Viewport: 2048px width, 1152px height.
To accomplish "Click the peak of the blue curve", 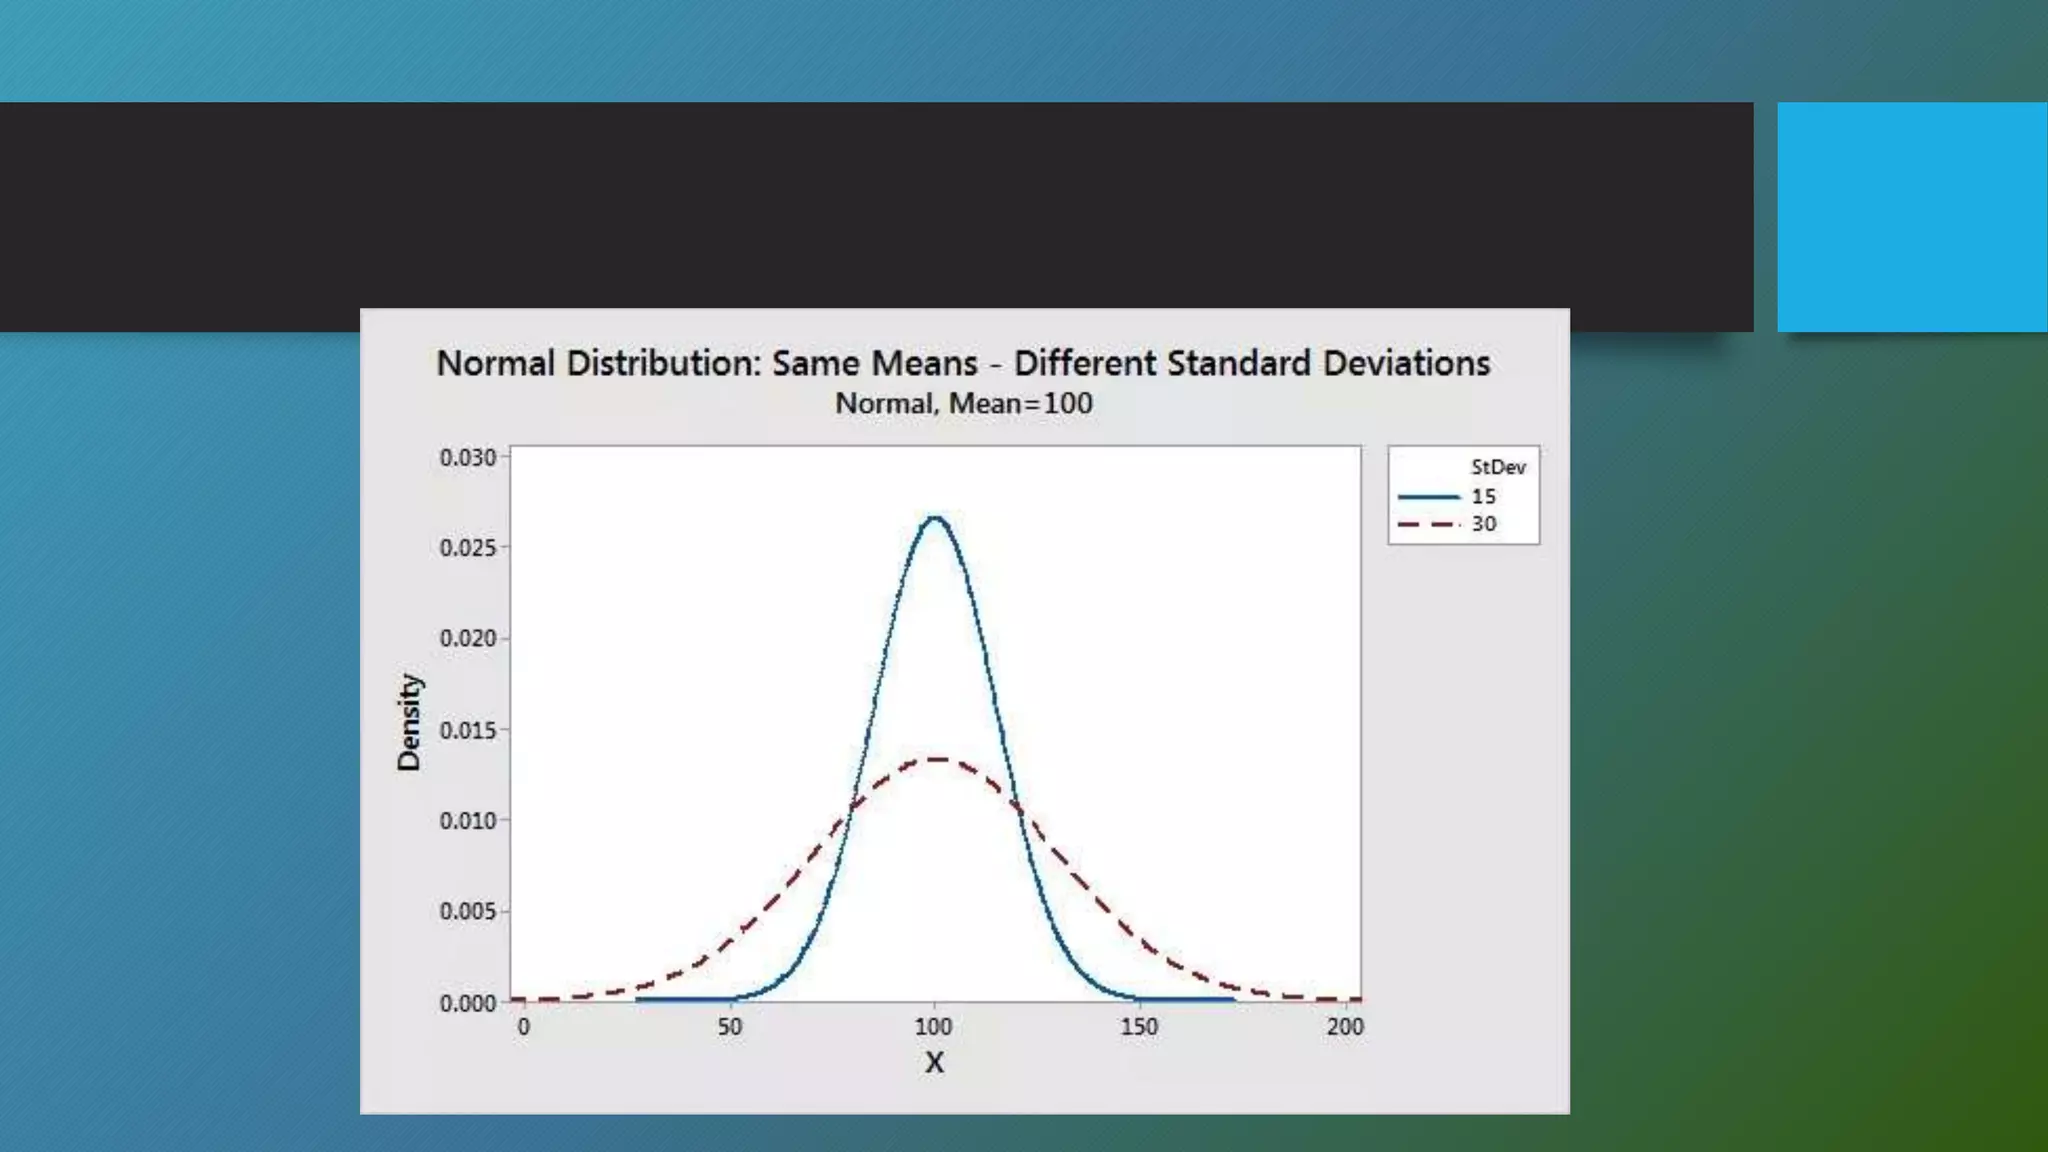I will [935, 518].
